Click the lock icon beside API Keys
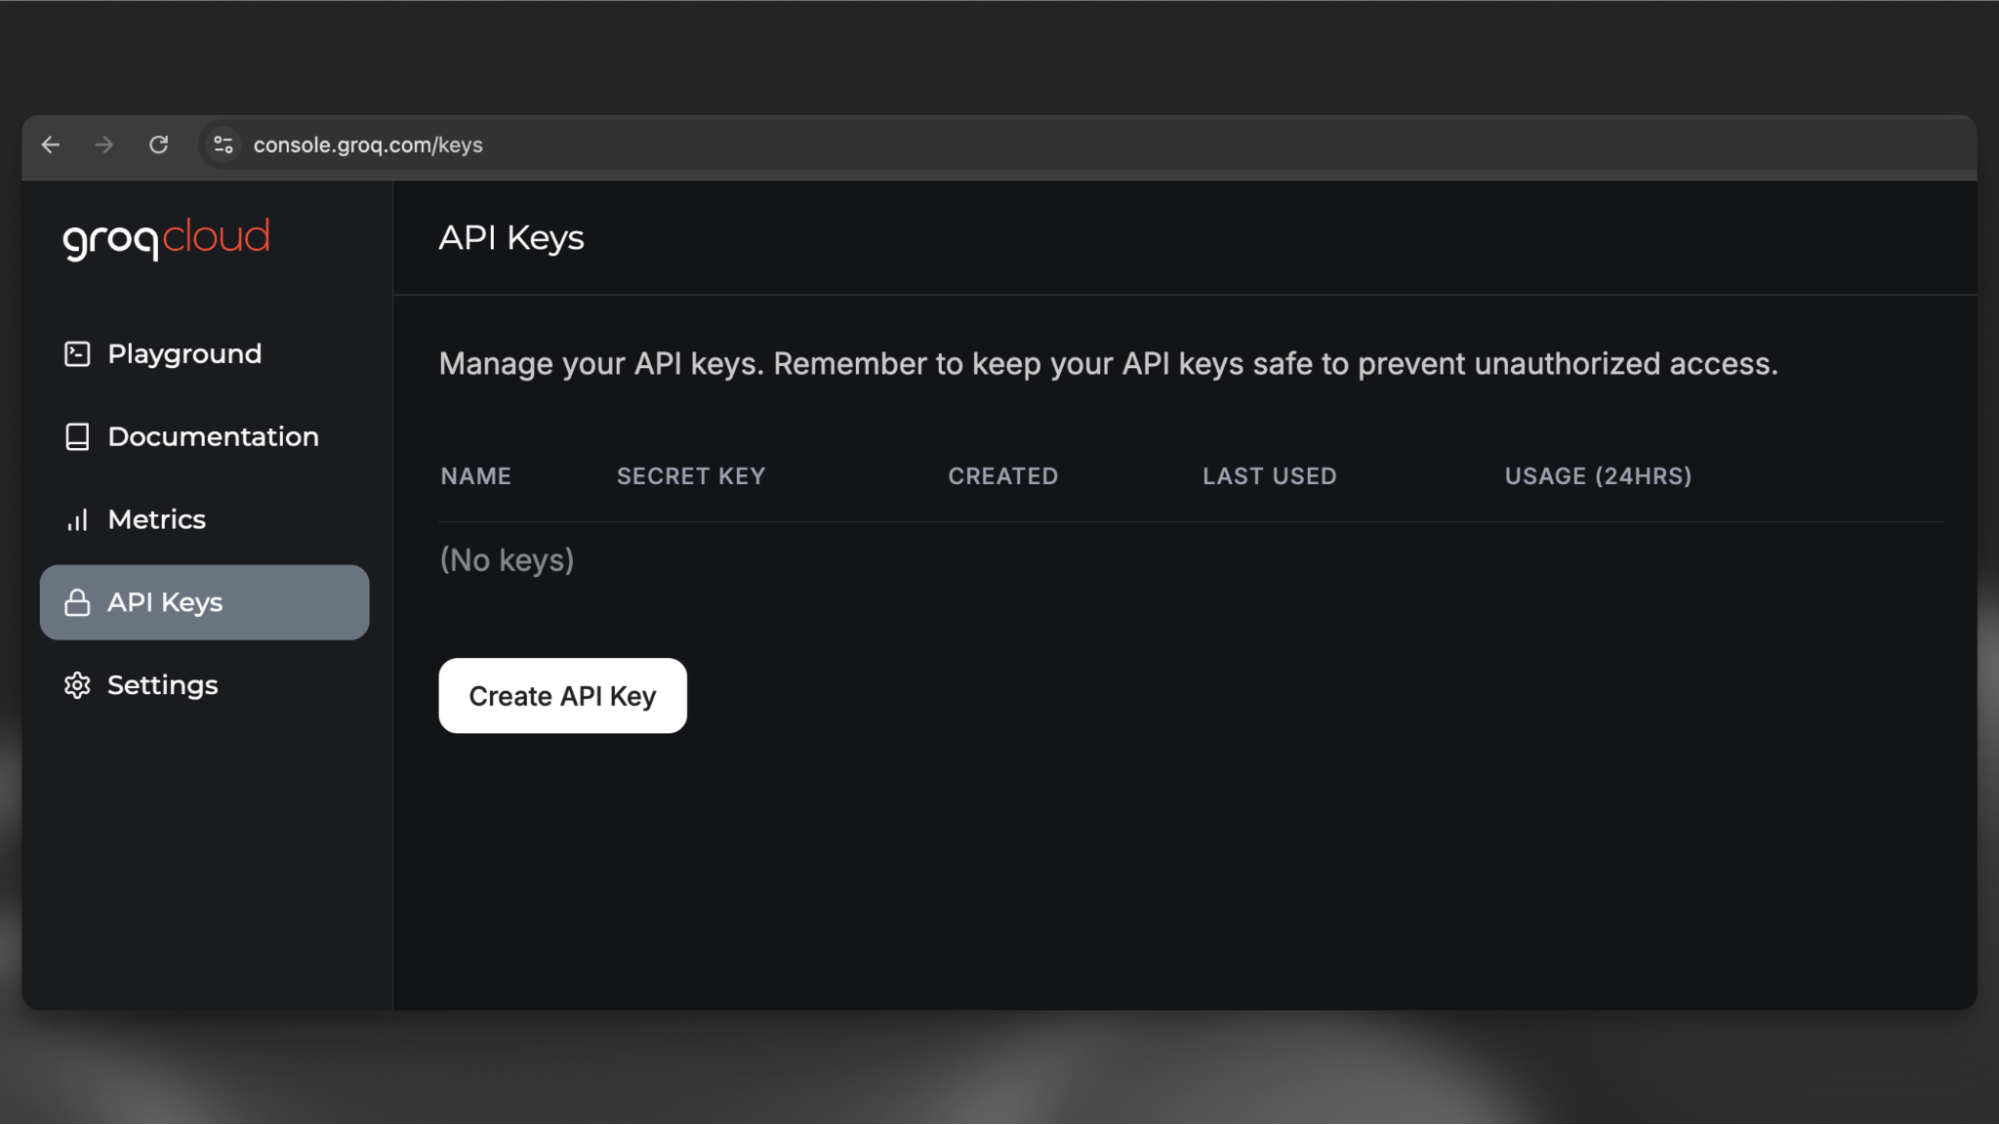 (77, 602)
